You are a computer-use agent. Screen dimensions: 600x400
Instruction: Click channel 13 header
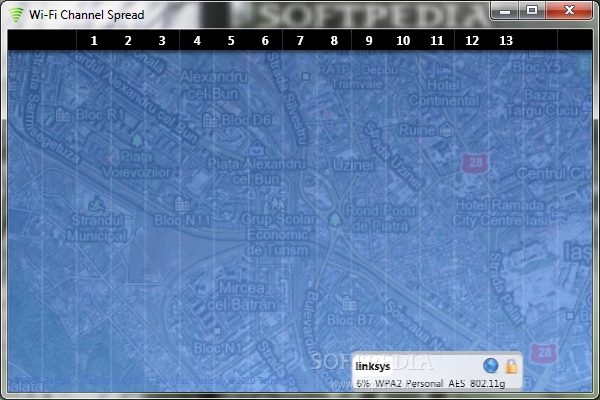tap(506, 41)
